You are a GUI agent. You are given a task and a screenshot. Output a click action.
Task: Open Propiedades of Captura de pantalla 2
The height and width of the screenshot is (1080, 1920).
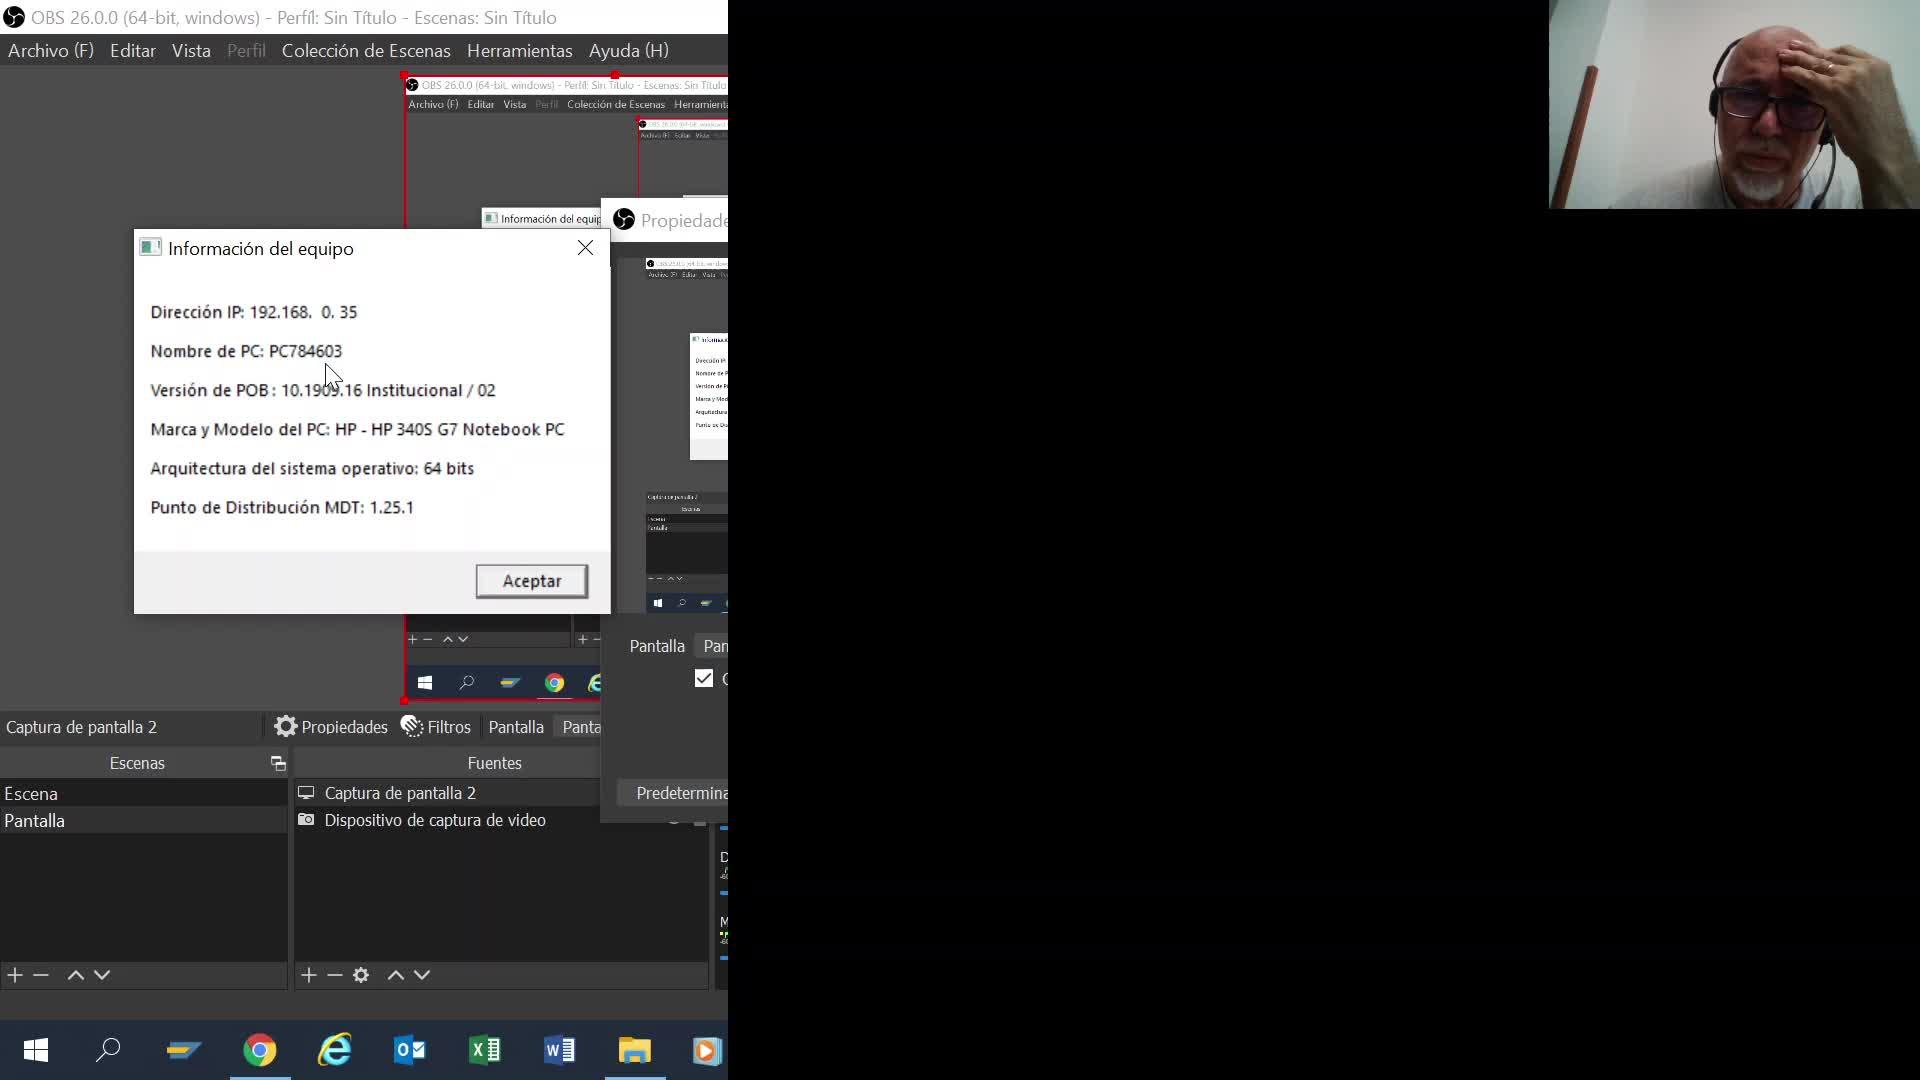[332, 727]
